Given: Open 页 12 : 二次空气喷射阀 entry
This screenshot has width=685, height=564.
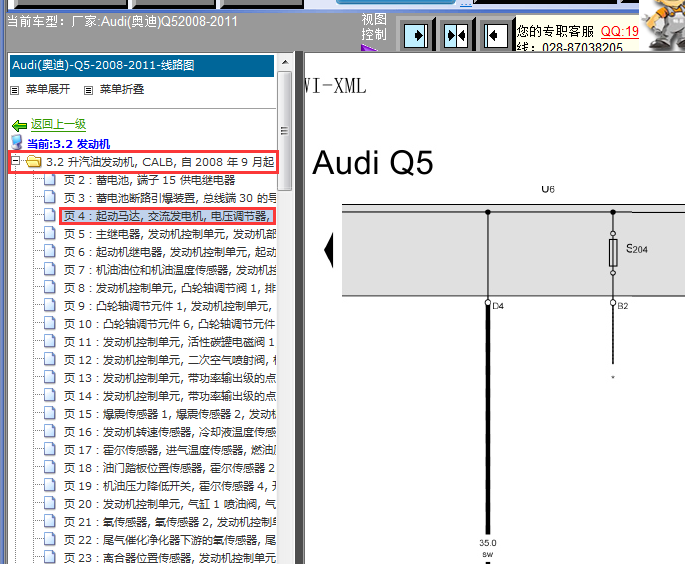Looking at the screenshot, I should point(170,360).
